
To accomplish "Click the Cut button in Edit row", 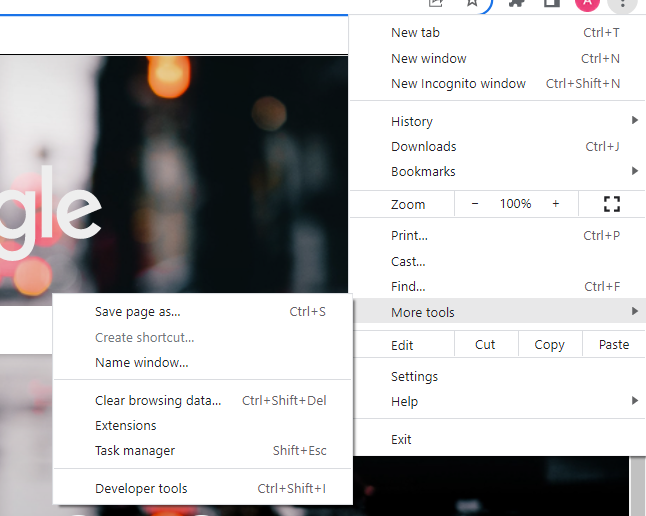I will 485,345.
